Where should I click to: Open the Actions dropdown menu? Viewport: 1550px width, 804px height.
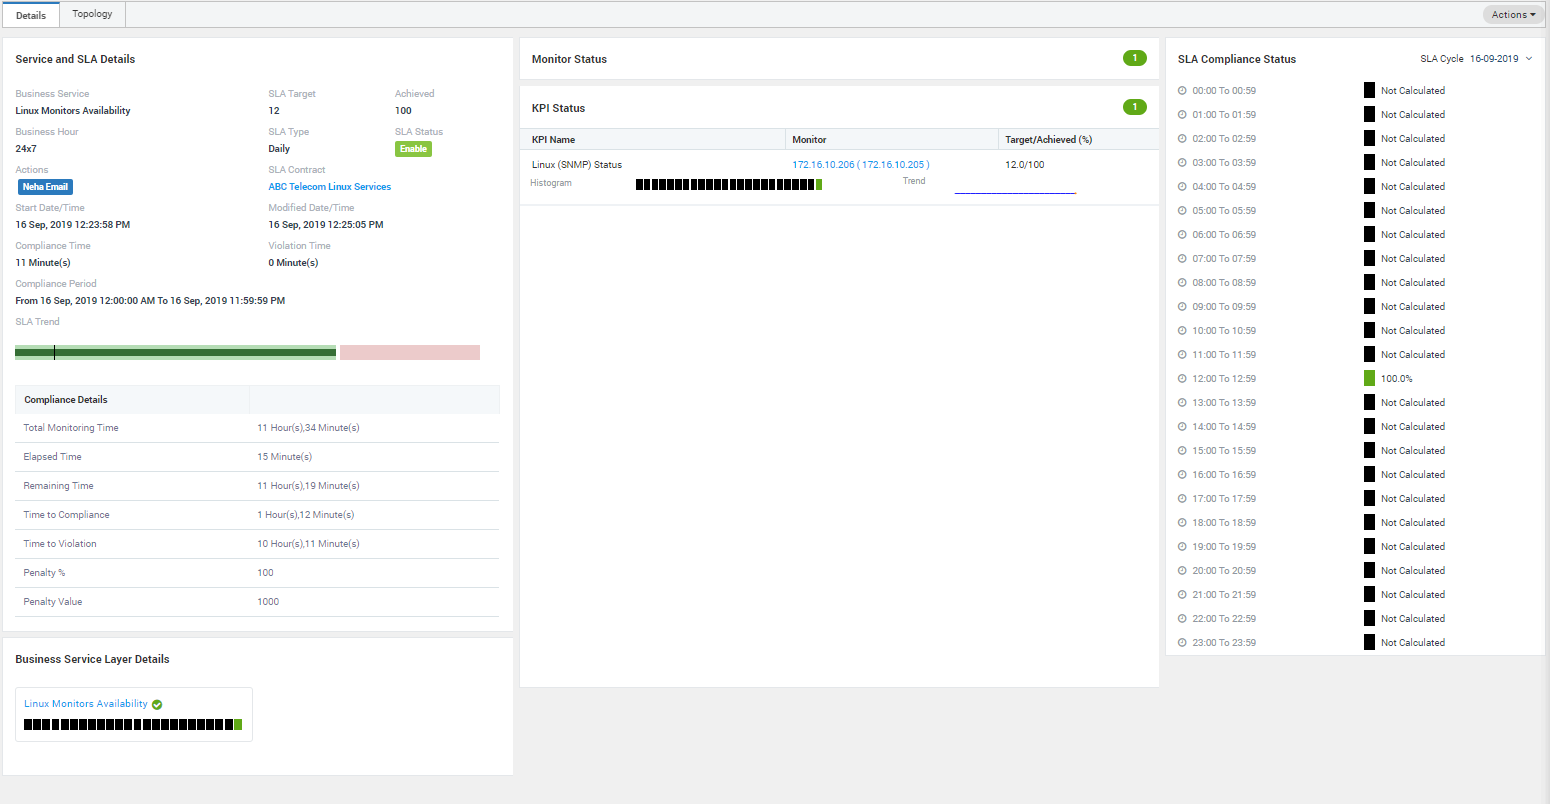pos(1513,15)
